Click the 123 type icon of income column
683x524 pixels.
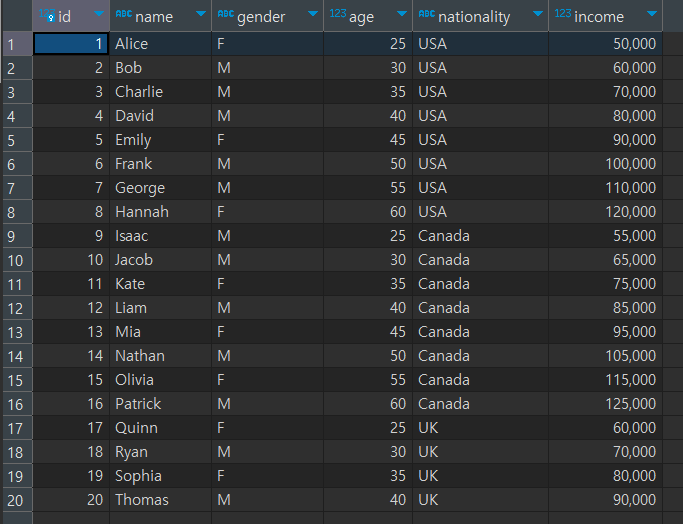tap(563, 14)
